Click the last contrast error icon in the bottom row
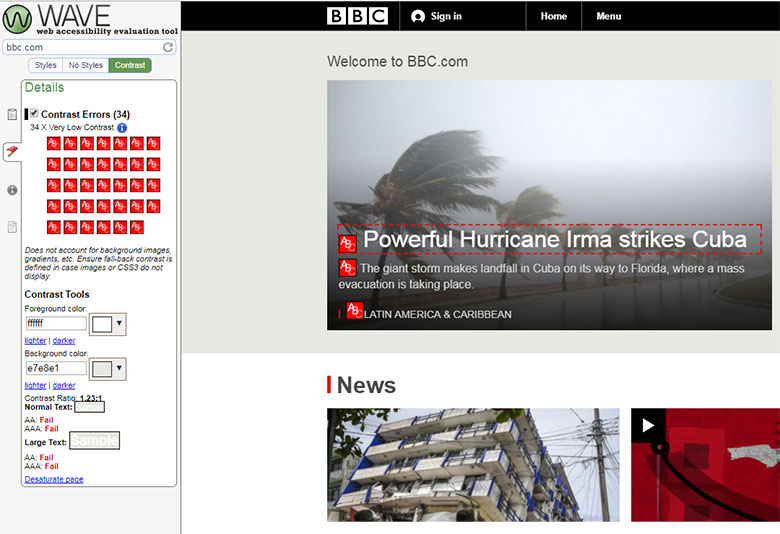The image size is (780, 534). pyautogui.click(x=137, y=227)
